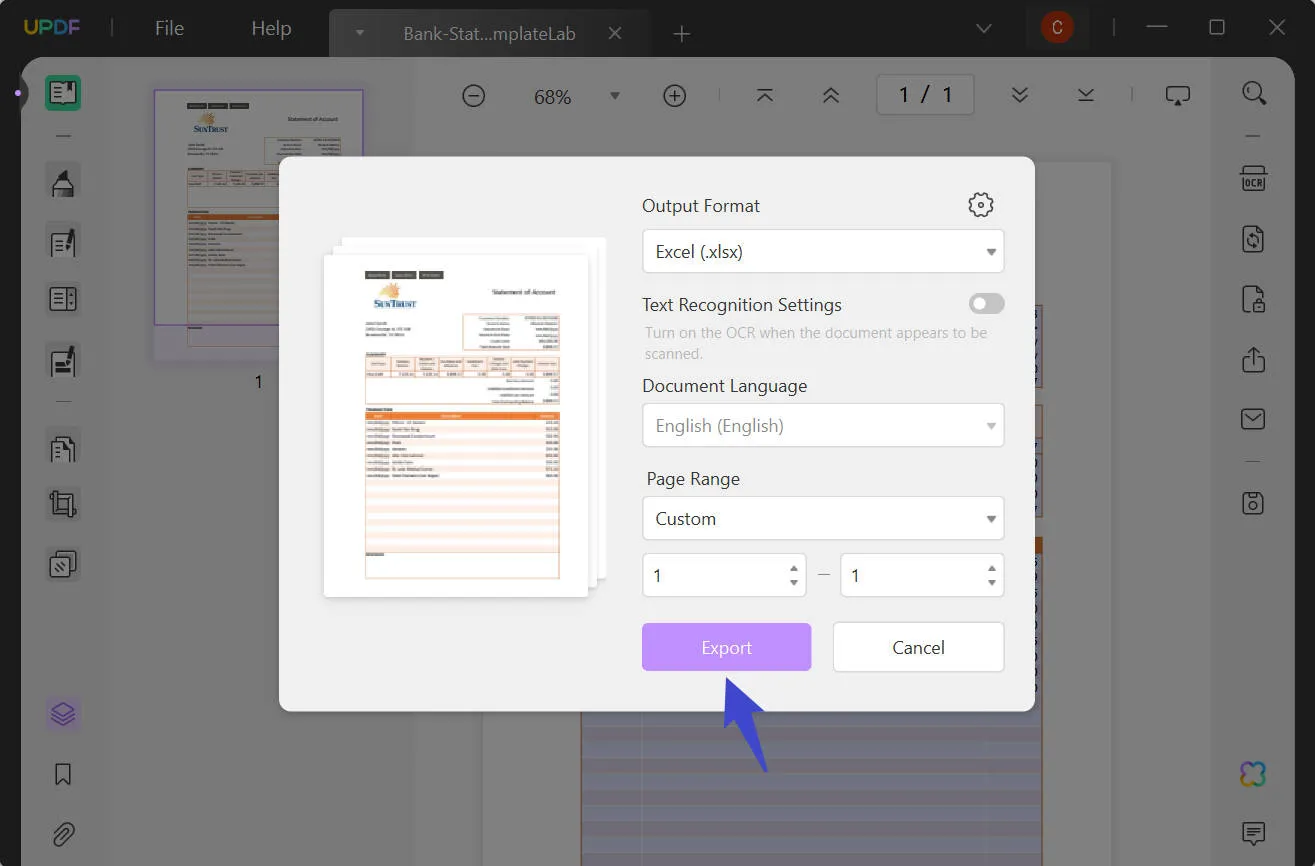Open the Output Format Excel dropdown
This screenshot has width=1315, height=866.
tap(823, 252)
